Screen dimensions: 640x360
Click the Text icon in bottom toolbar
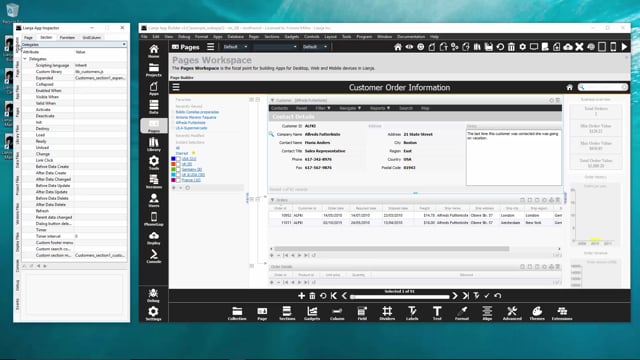pos(437,313)
